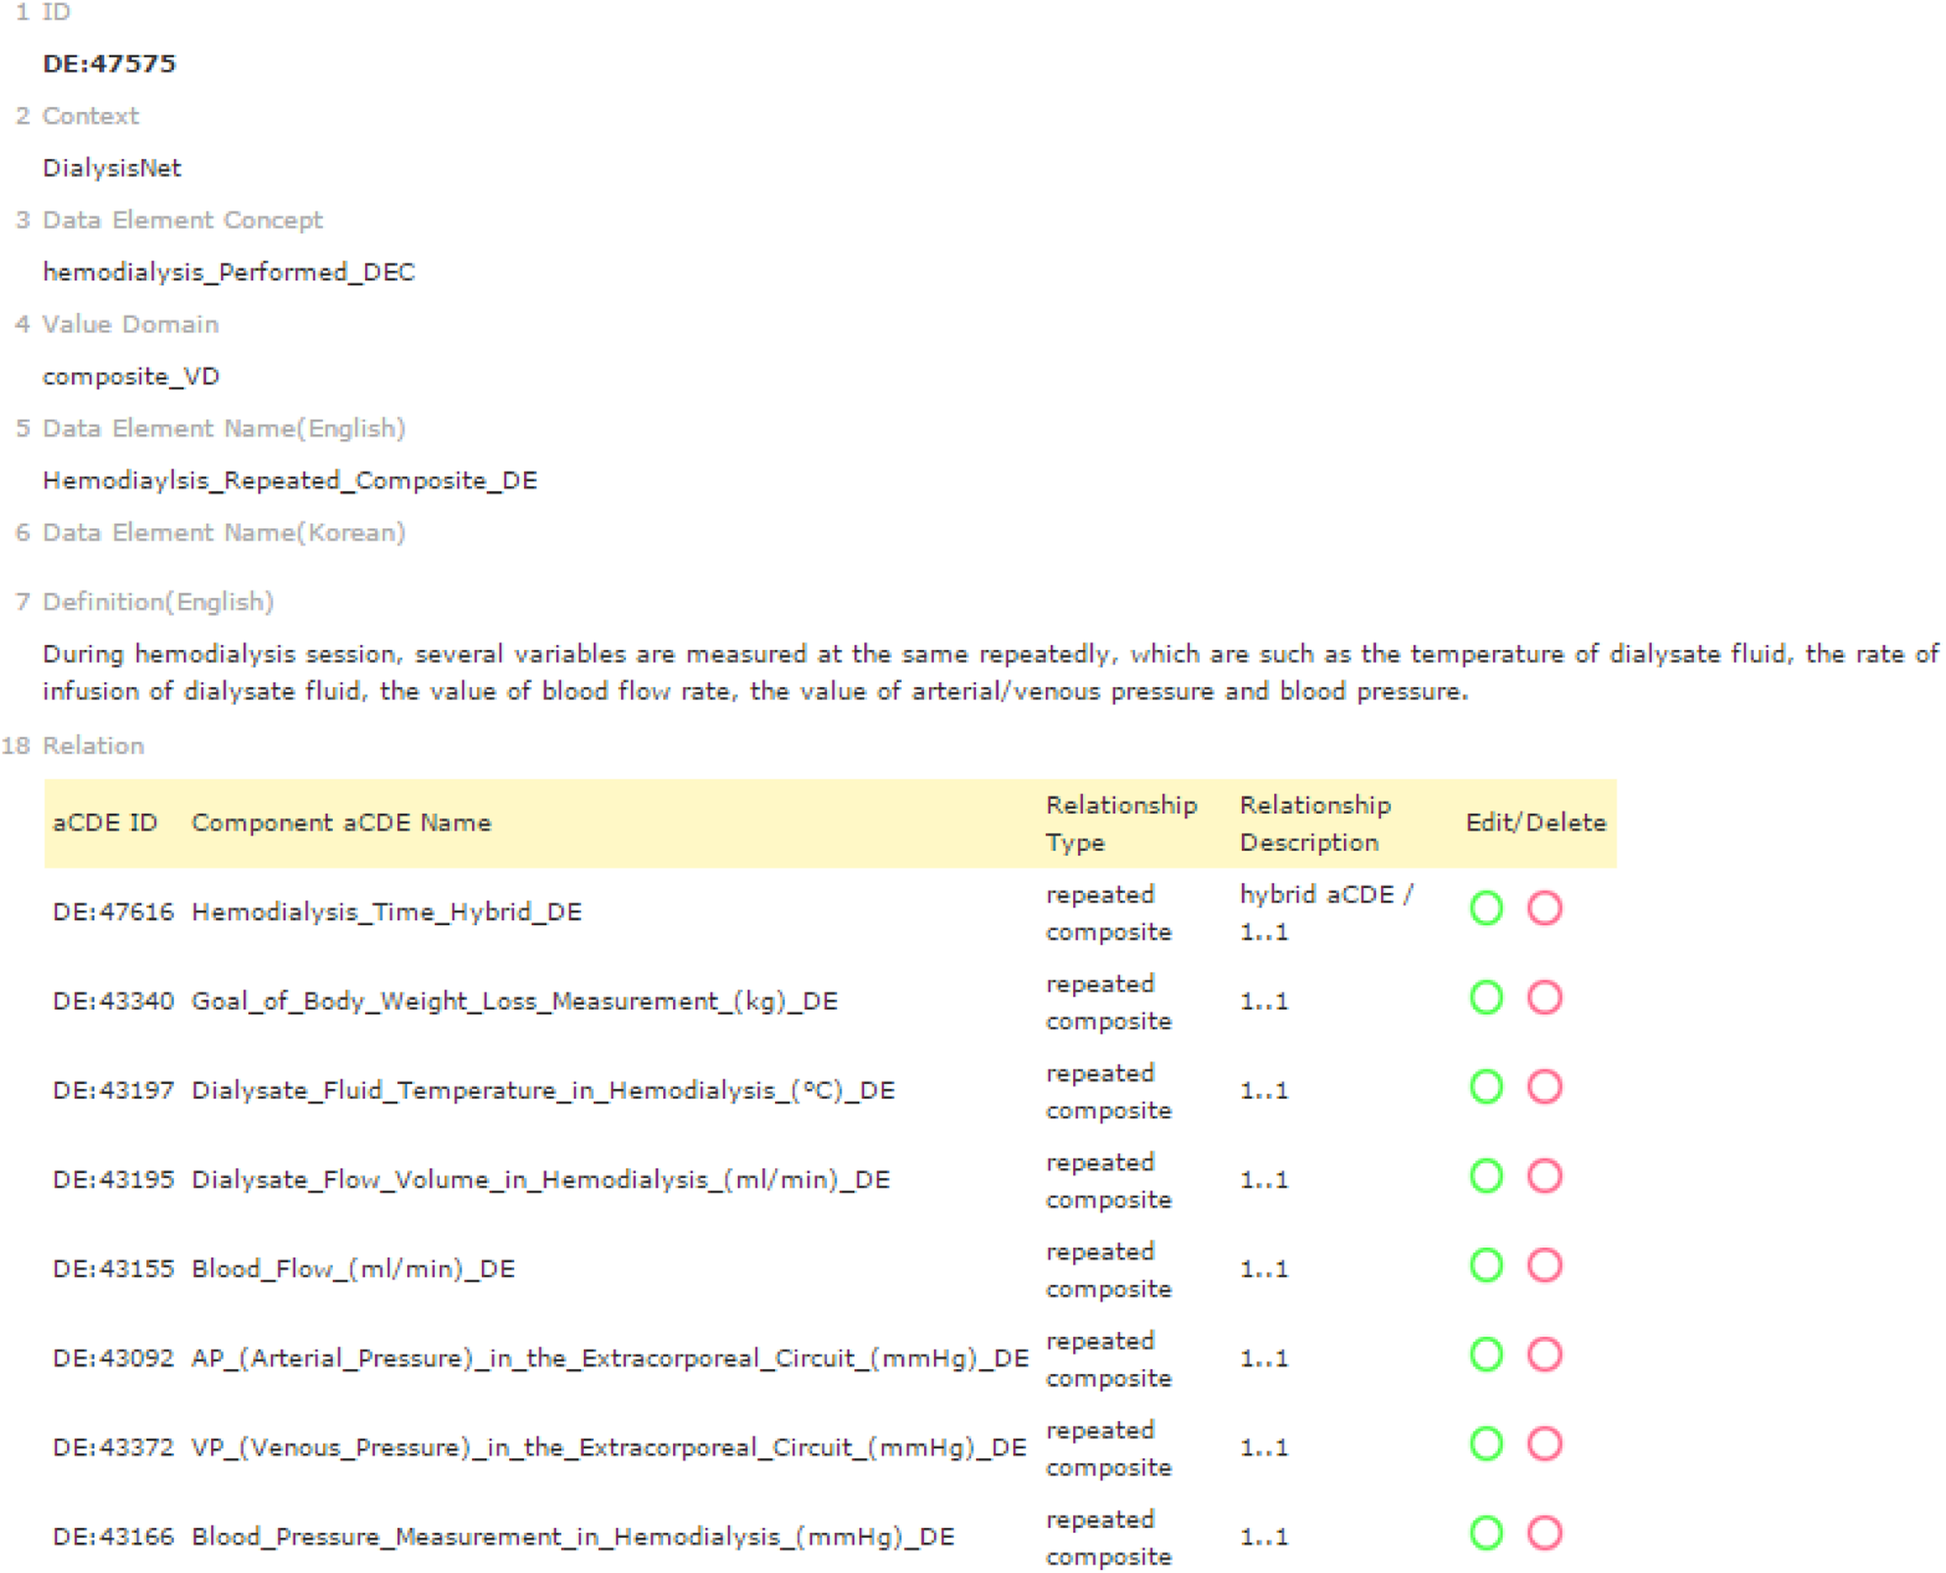Click red delete circle for DE:47616 row
The height and width of the screenshot is (1573, 1946).
tap(1544, 908)
